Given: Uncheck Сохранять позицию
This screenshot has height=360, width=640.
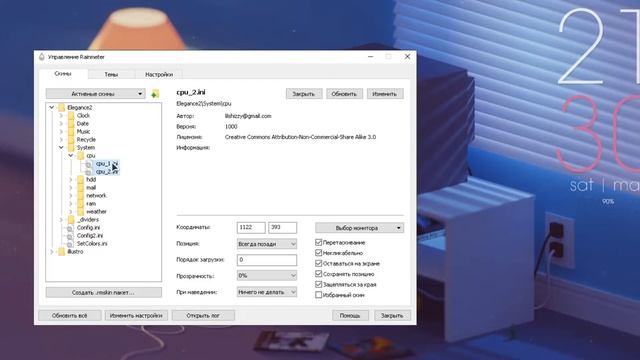Looking at the screenshot, I should click(319, 274).
